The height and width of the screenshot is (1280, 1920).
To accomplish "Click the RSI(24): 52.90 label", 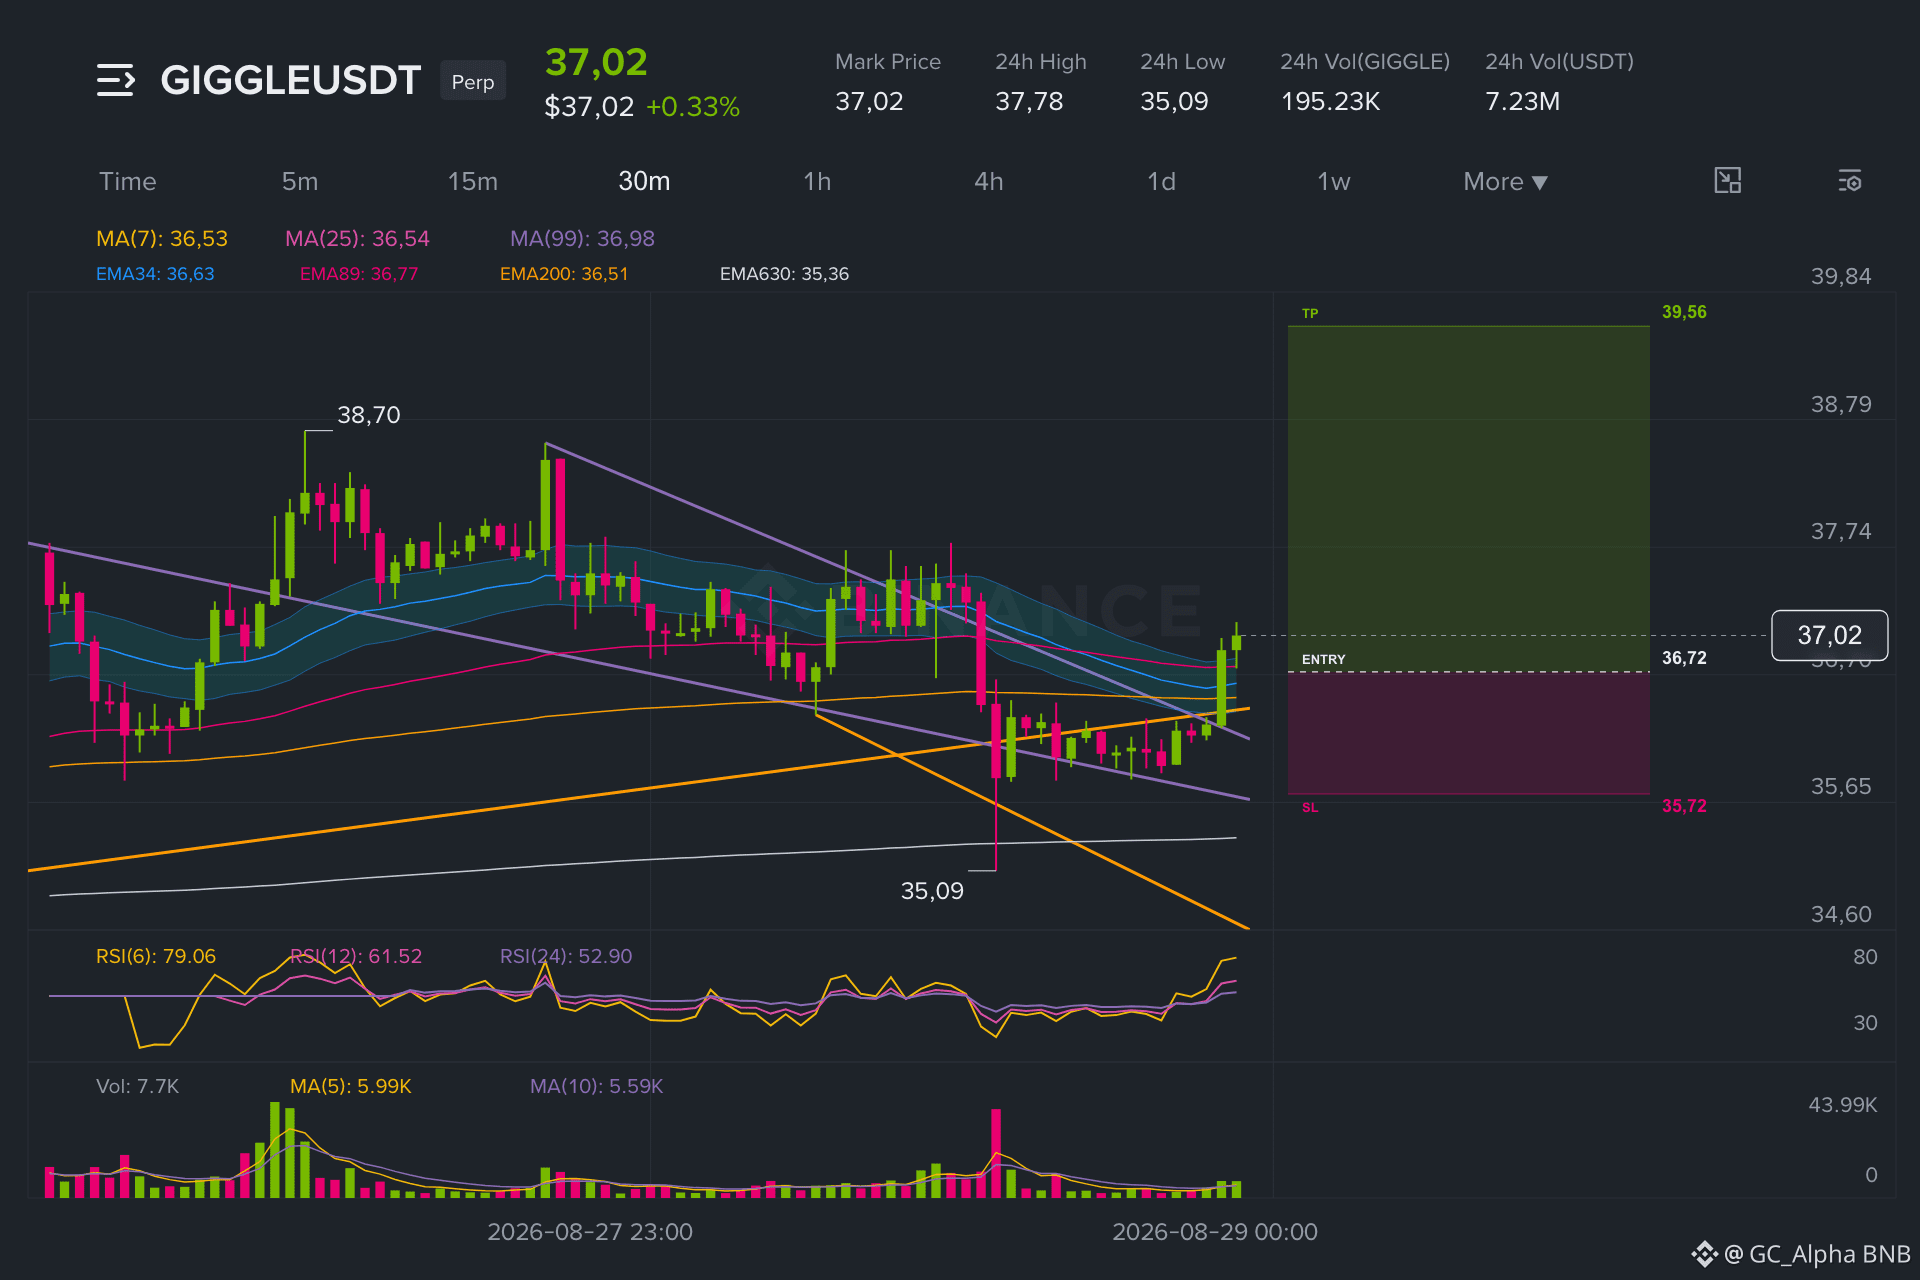I will pyautogui.click(x=566, y=956).
